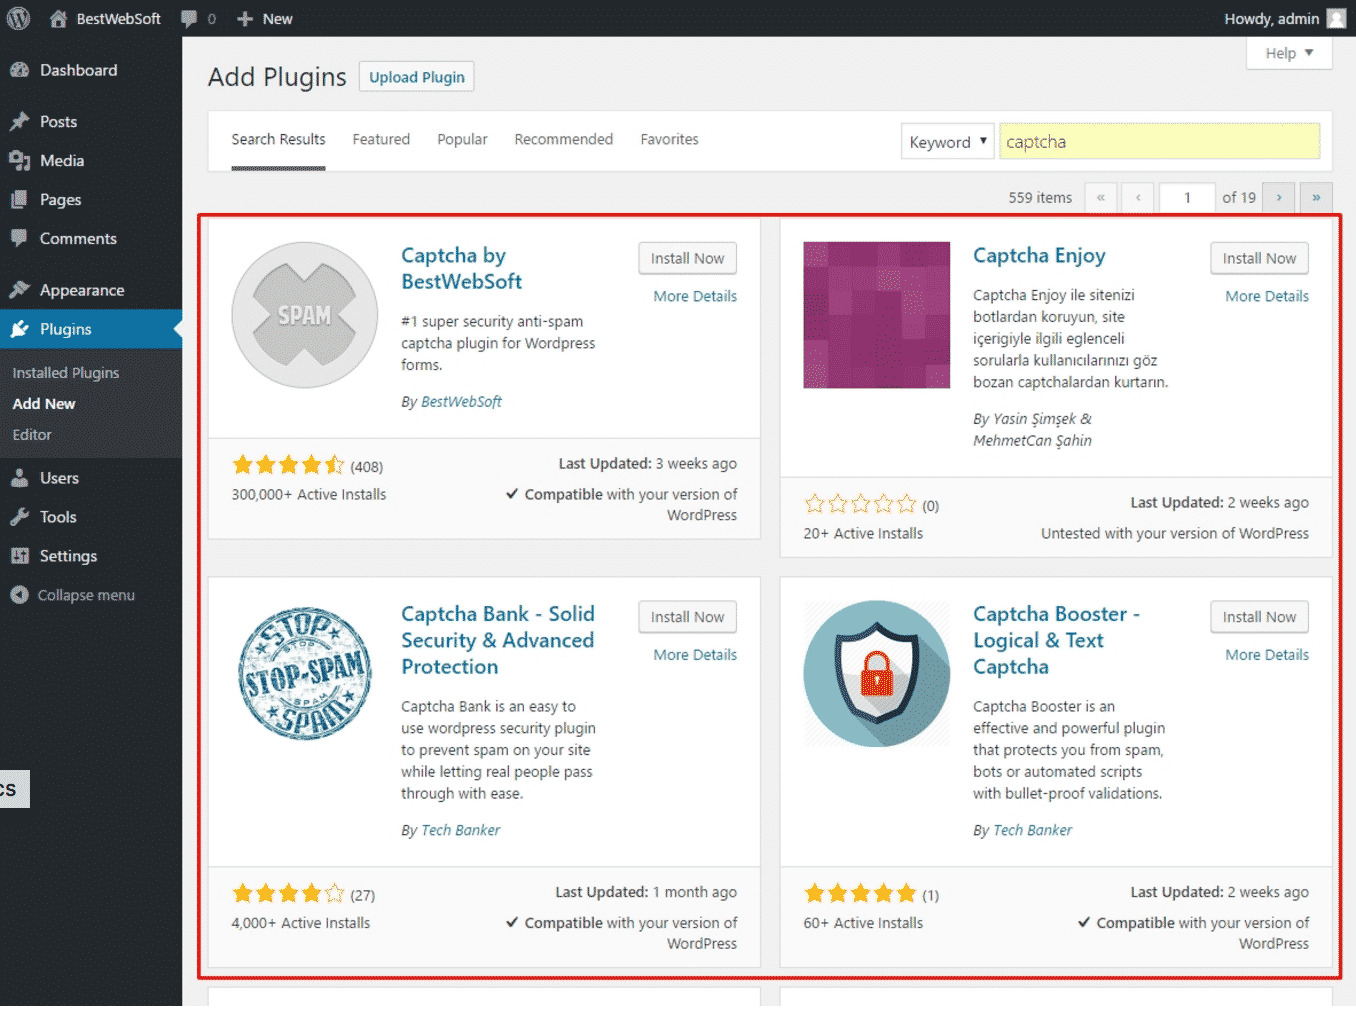The width and height of the screenshot is (1356, 1010).
Task: Click Captcha Booster five-star rating
Action: click(x=860, y=893)
